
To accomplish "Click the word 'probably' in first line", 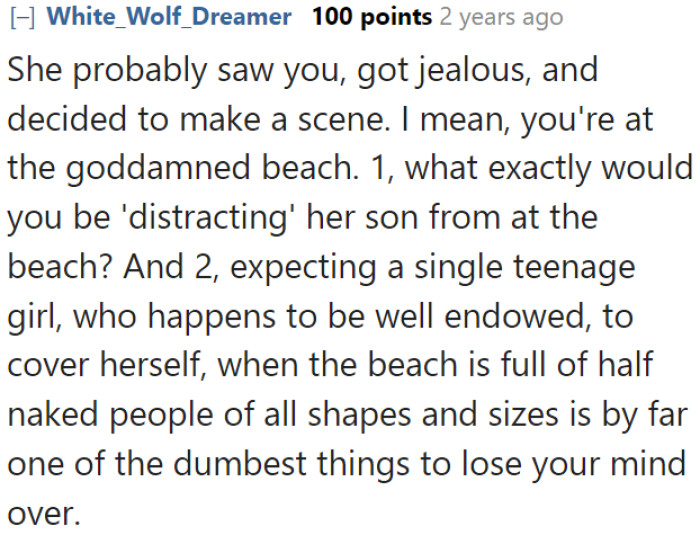I will point(140,71).
